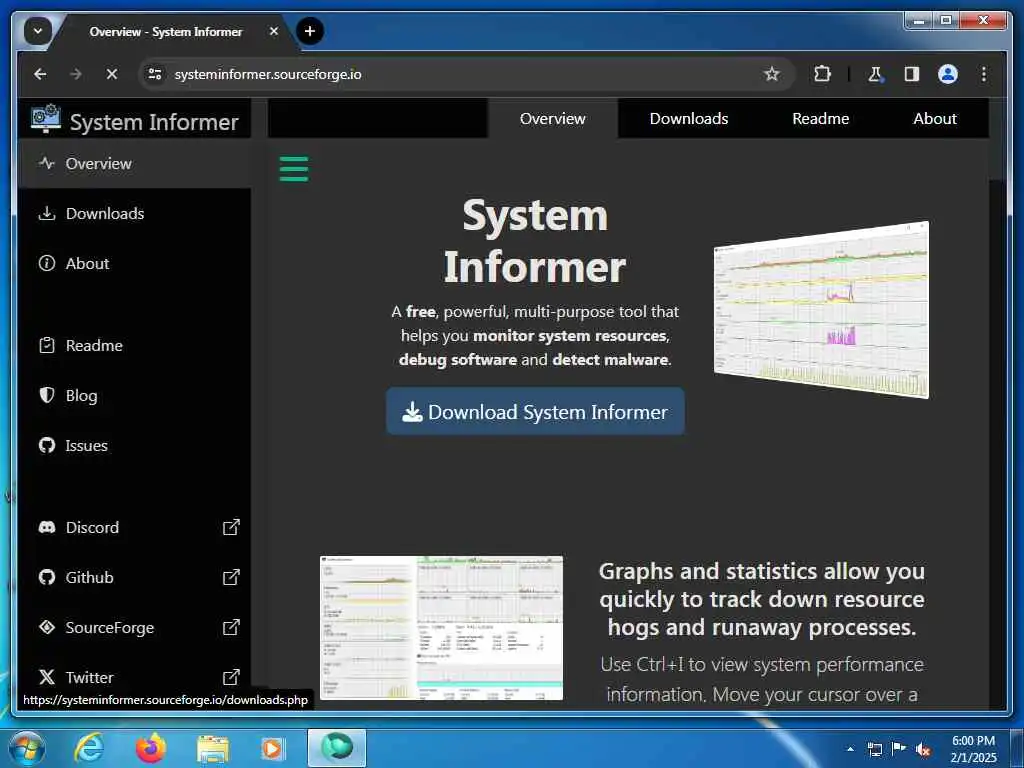Image resolution: width=1024 pixels, height=768 pixels.
Task: Open the Chrome Labs flask icon
Action: [x=875, y=74]
